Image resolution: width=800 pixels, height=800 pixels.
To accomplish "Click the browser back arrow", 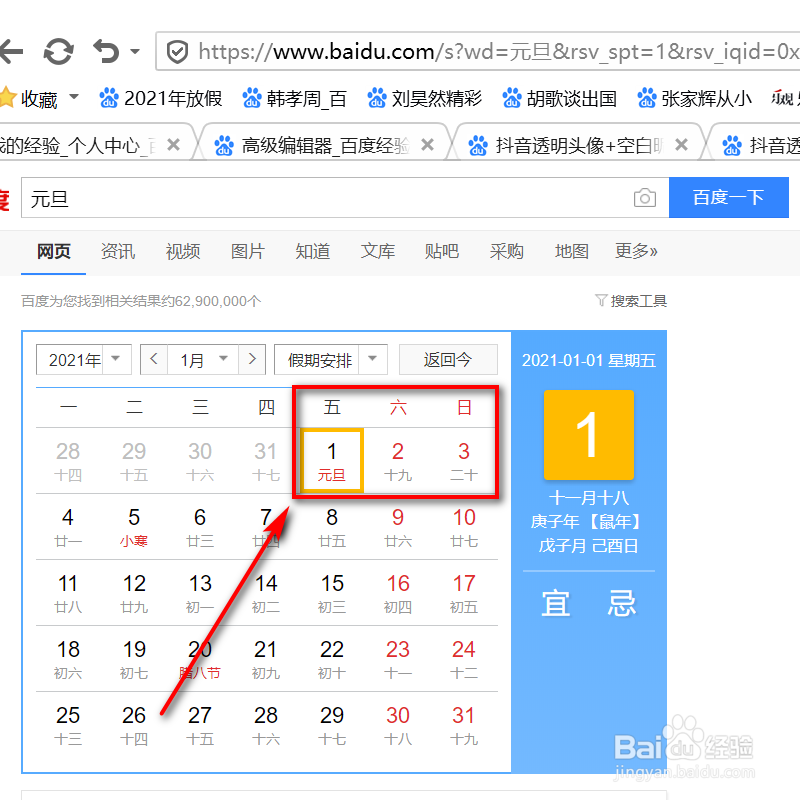I will tap(11, 51).
